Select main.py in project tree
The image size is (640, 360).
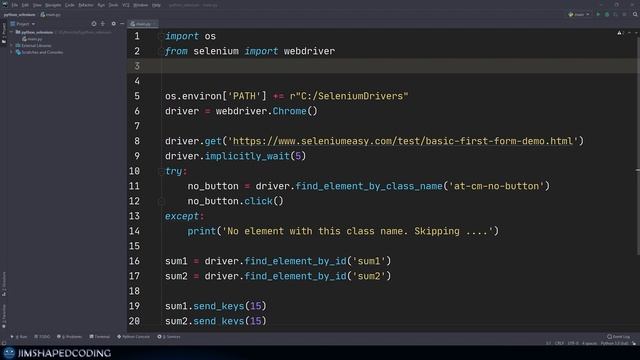tap(33, 39)
